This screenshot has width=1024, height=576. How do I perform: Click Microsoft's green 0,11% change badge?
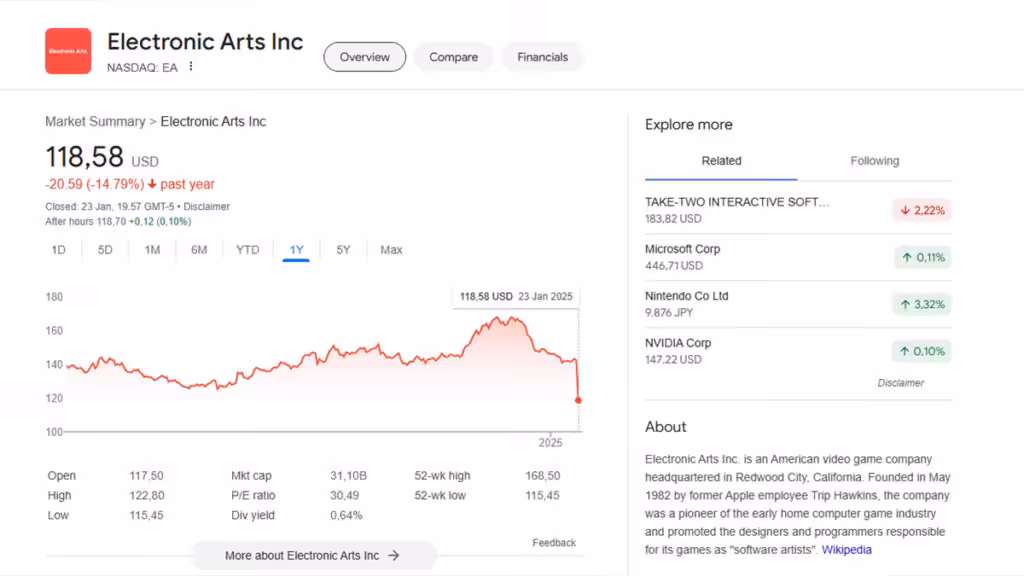[x=920, y=257]
